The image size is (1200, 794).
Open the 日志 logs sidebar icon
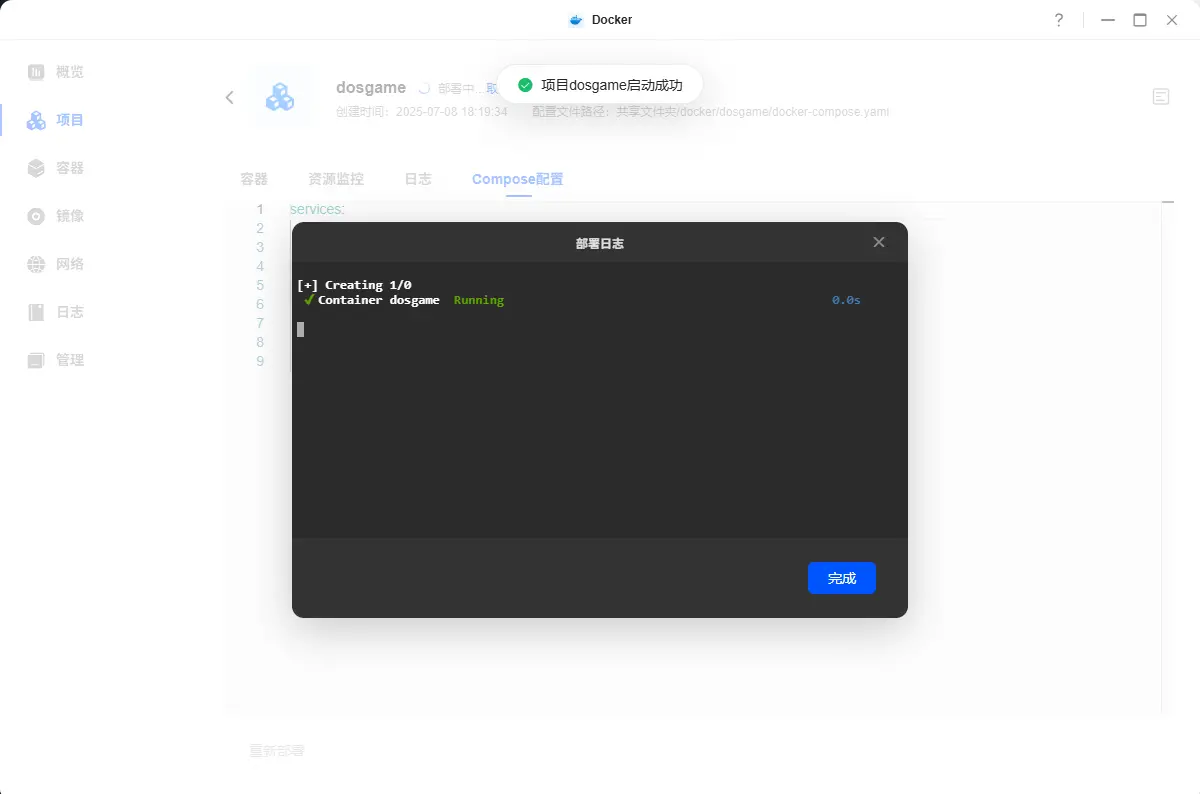coord(37,312)
